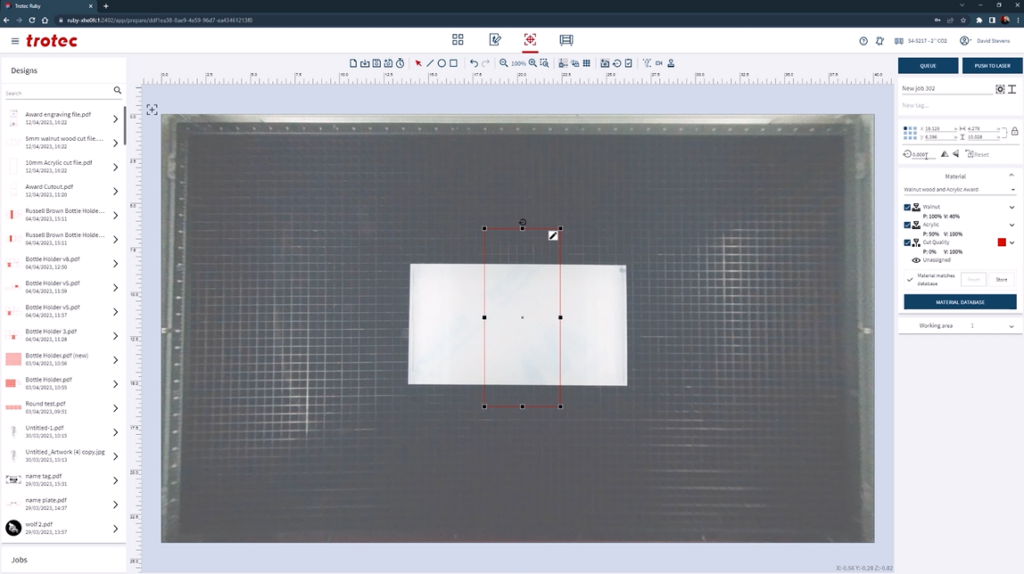Click the MATERIAL DATABASE button
1024x574 pixels.
(x=959, y=302)
